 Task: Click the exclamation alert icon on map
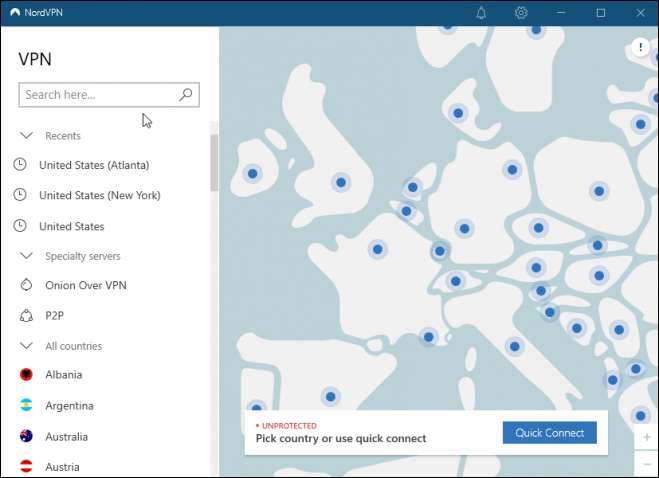coord(641,47)
